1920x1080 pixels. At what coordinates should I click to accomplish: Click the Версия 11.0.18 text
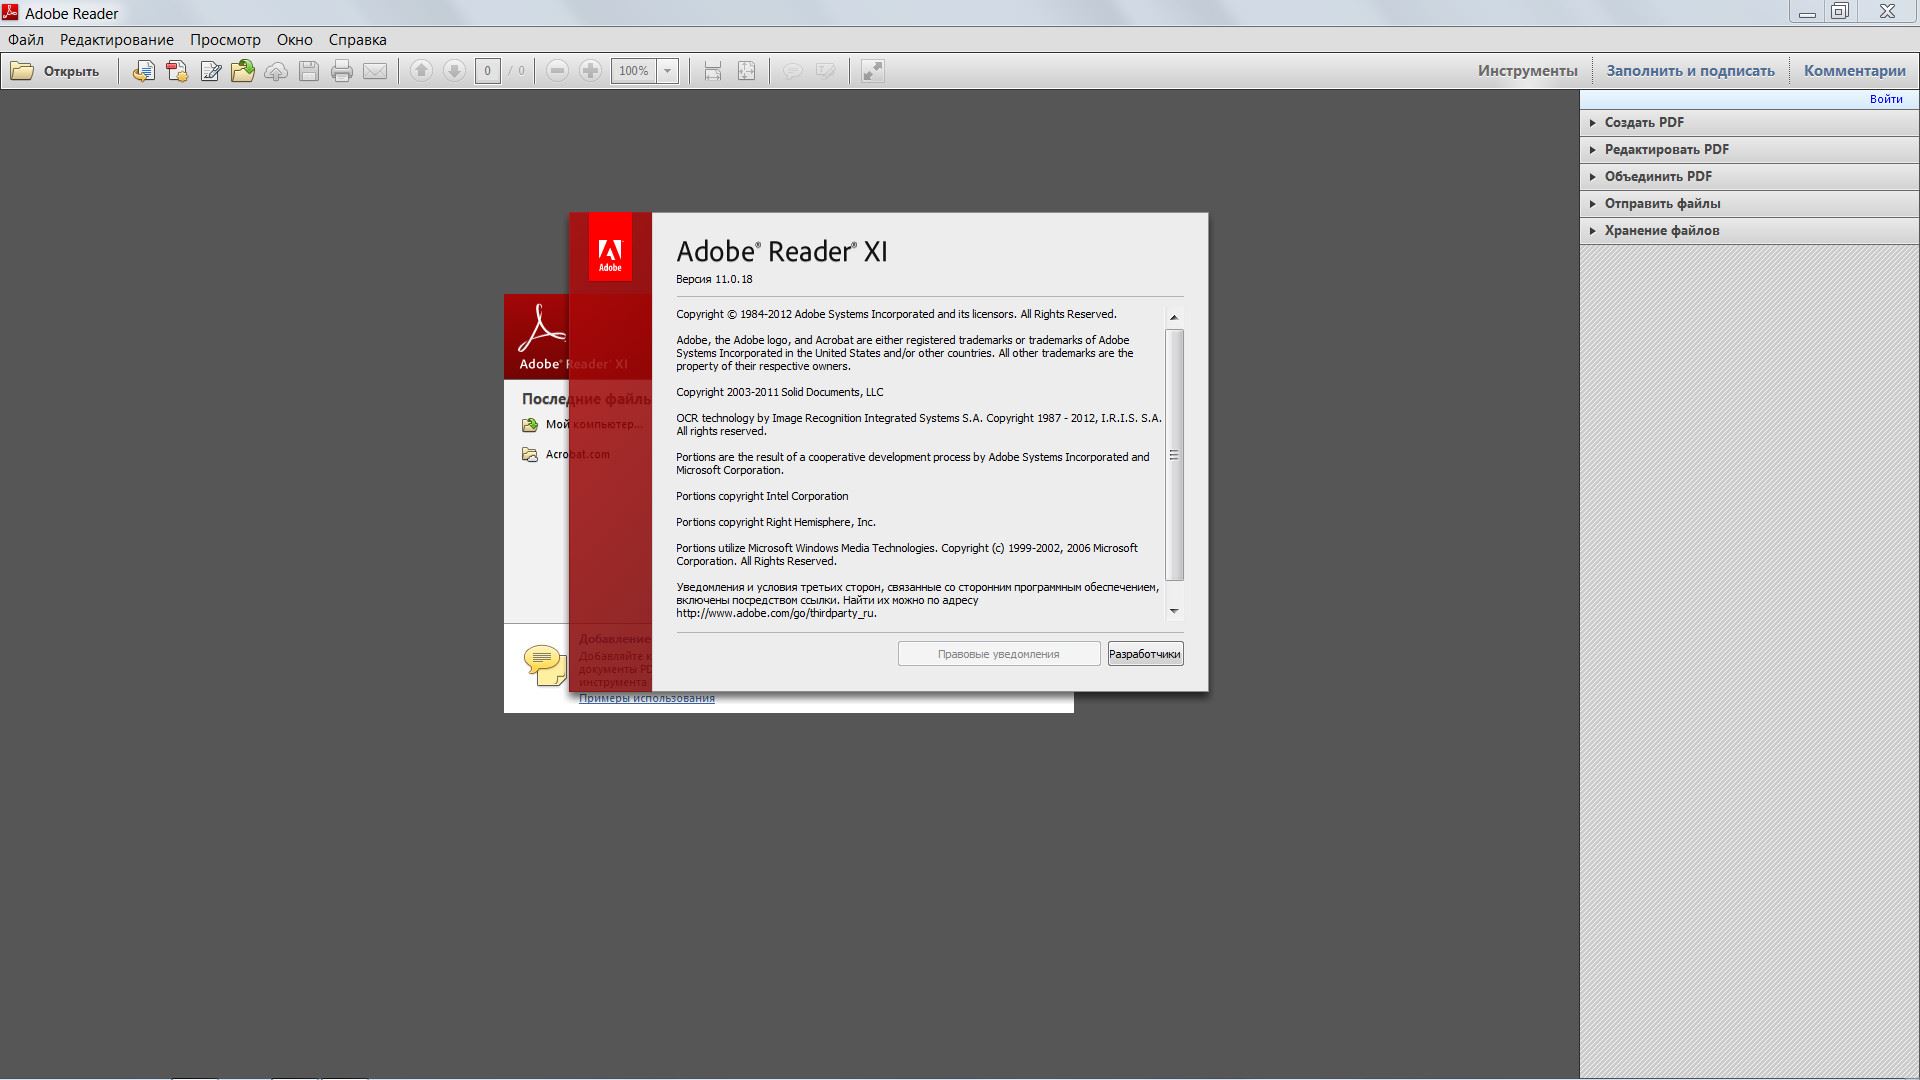(x=714, y=280)
